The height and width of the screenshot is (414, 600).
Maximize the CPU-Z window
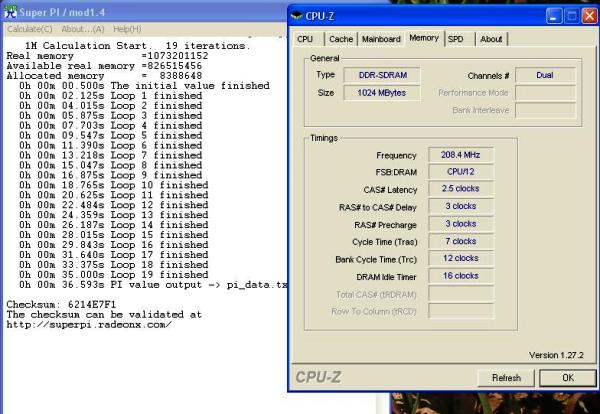coord(572,16)
